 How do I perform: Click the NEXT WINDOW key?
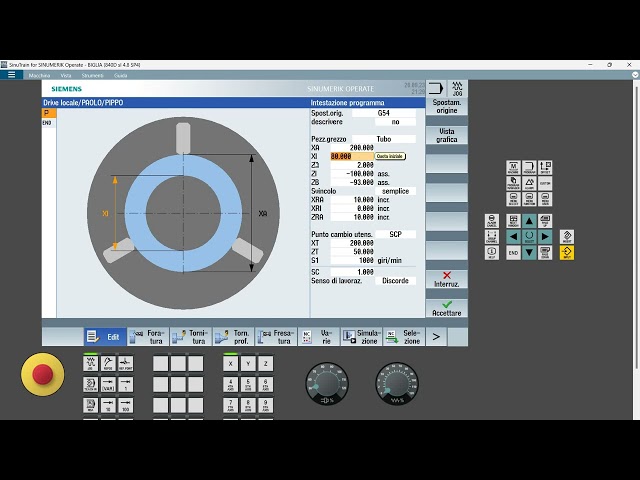tap(513, 221)
